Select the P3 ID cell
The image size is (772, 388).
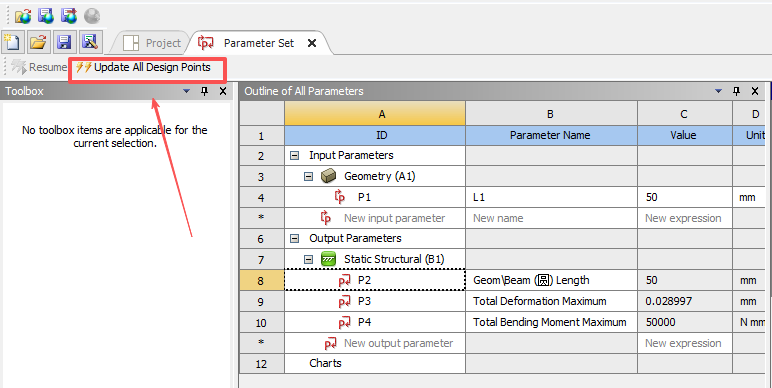click(x=375, y=301)
